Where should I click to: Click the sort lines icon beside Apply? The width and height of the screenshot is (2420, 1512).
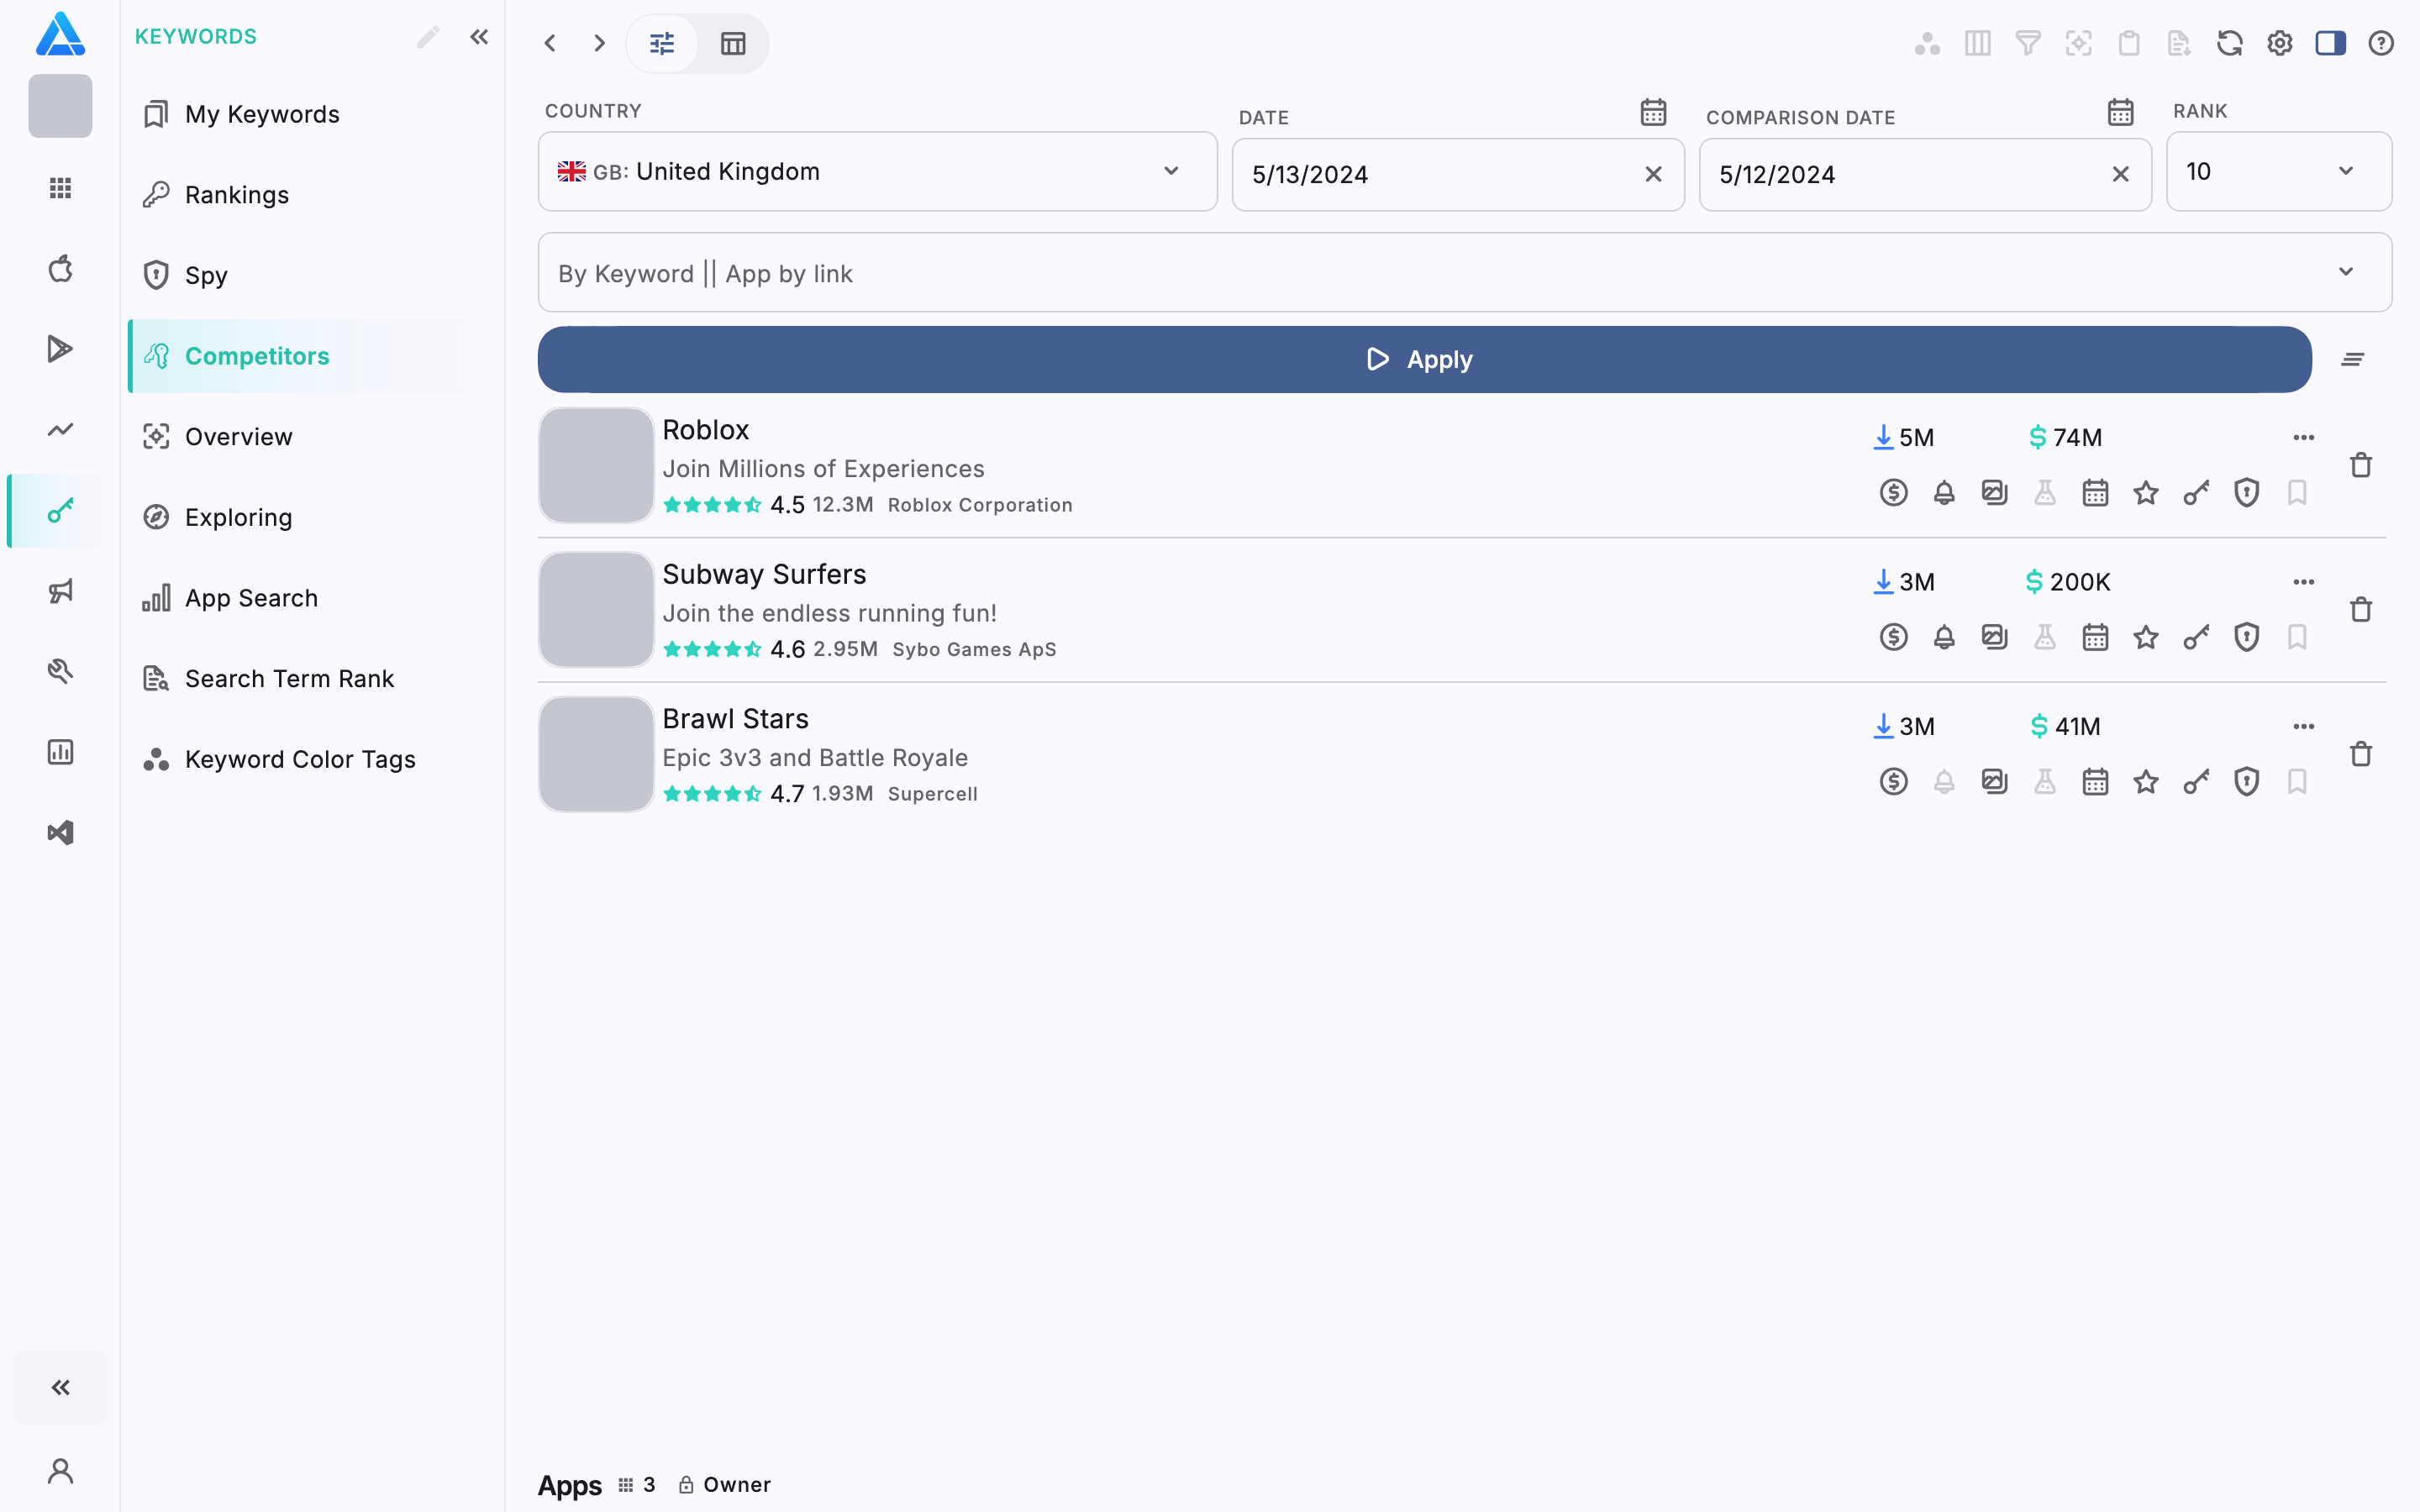[2353, 359]
